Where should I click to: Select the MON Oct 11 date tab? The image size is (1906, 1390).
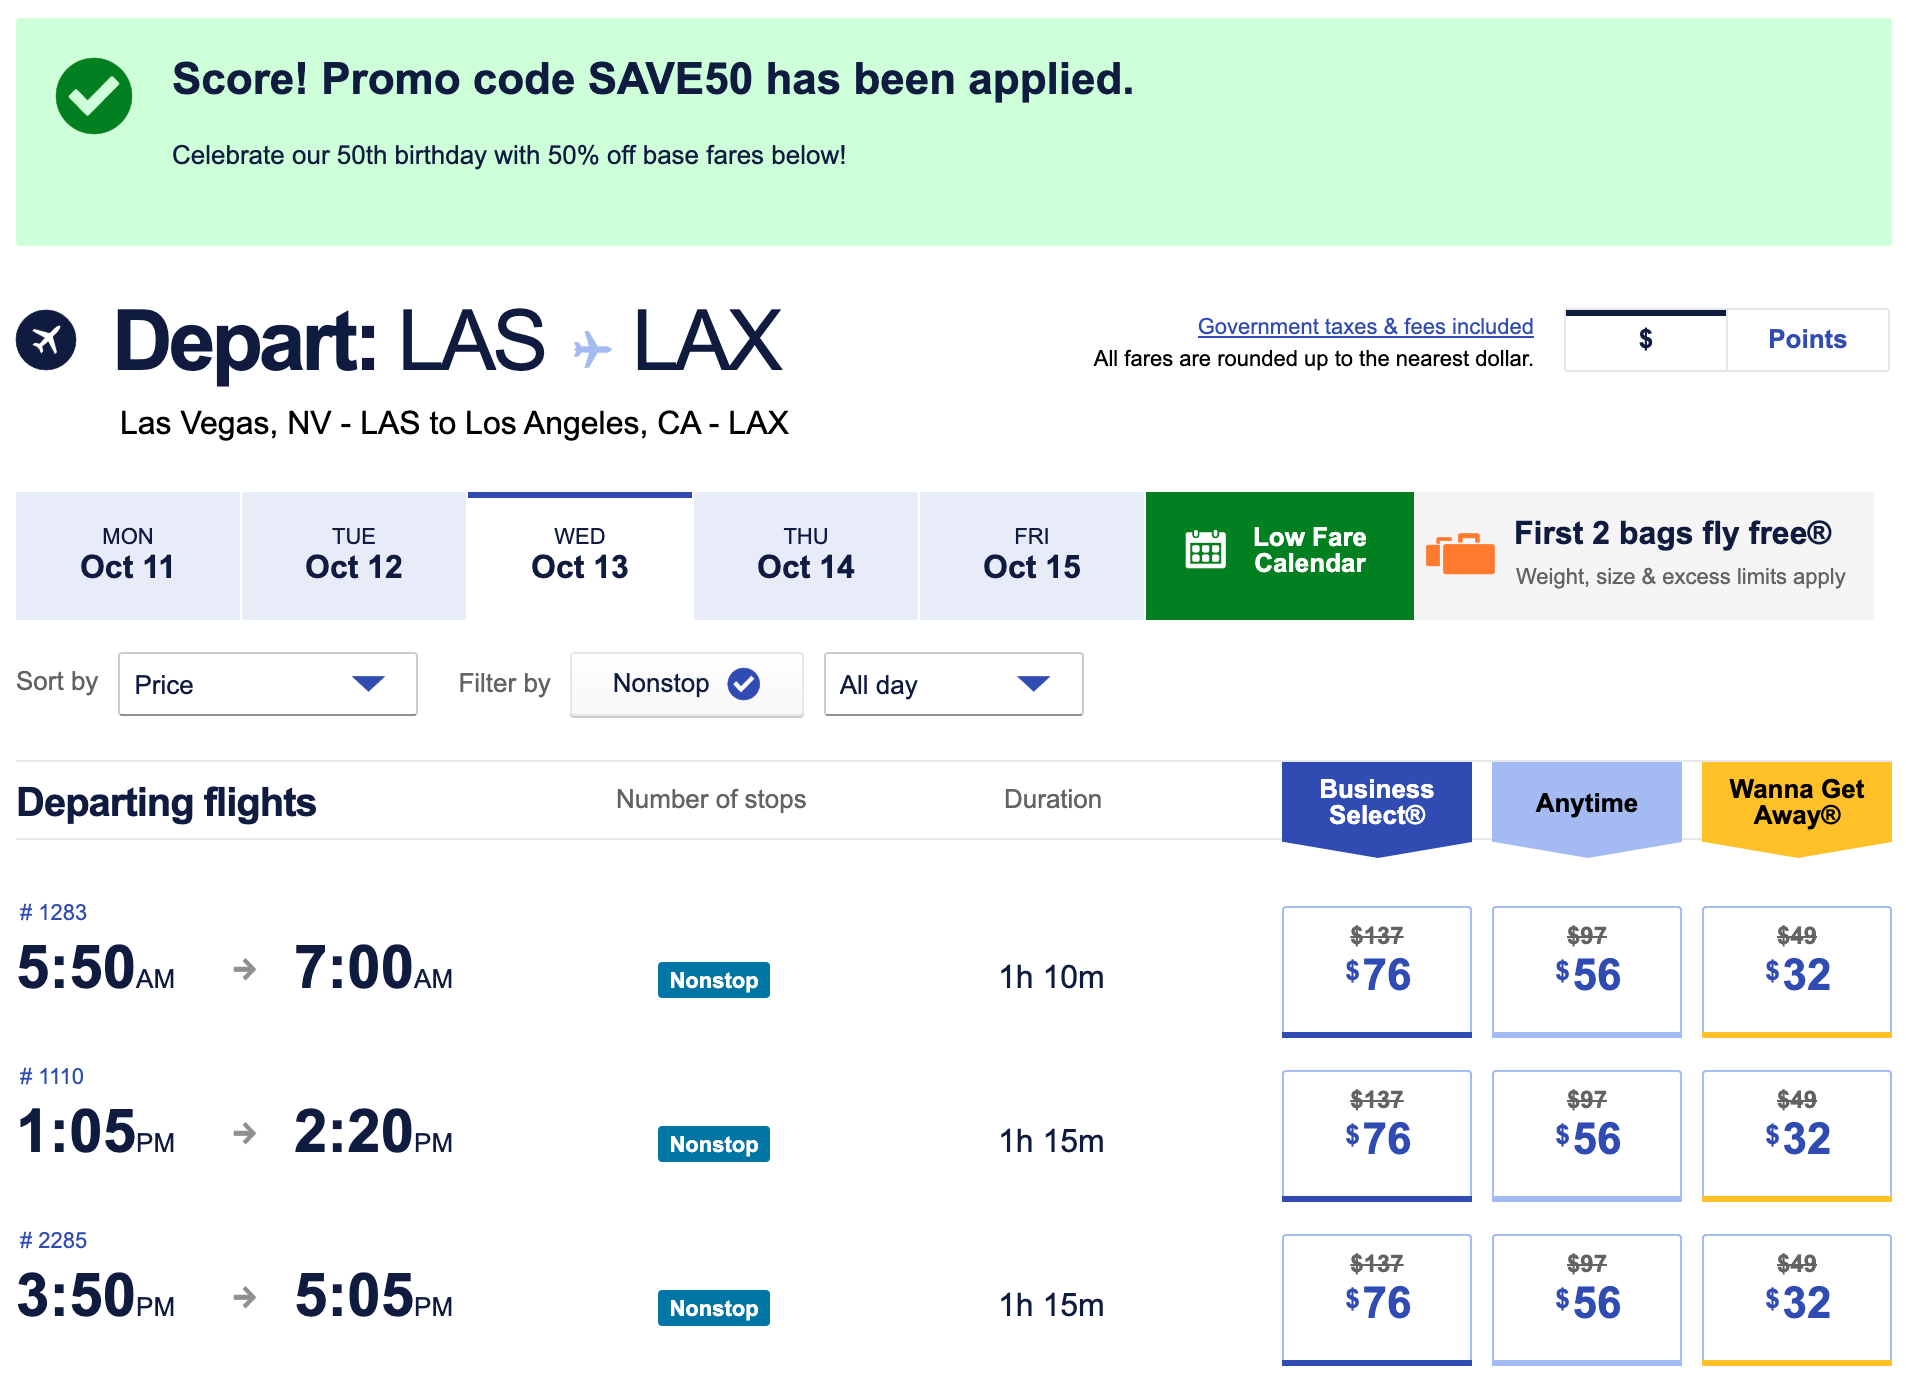pos(128,556)
